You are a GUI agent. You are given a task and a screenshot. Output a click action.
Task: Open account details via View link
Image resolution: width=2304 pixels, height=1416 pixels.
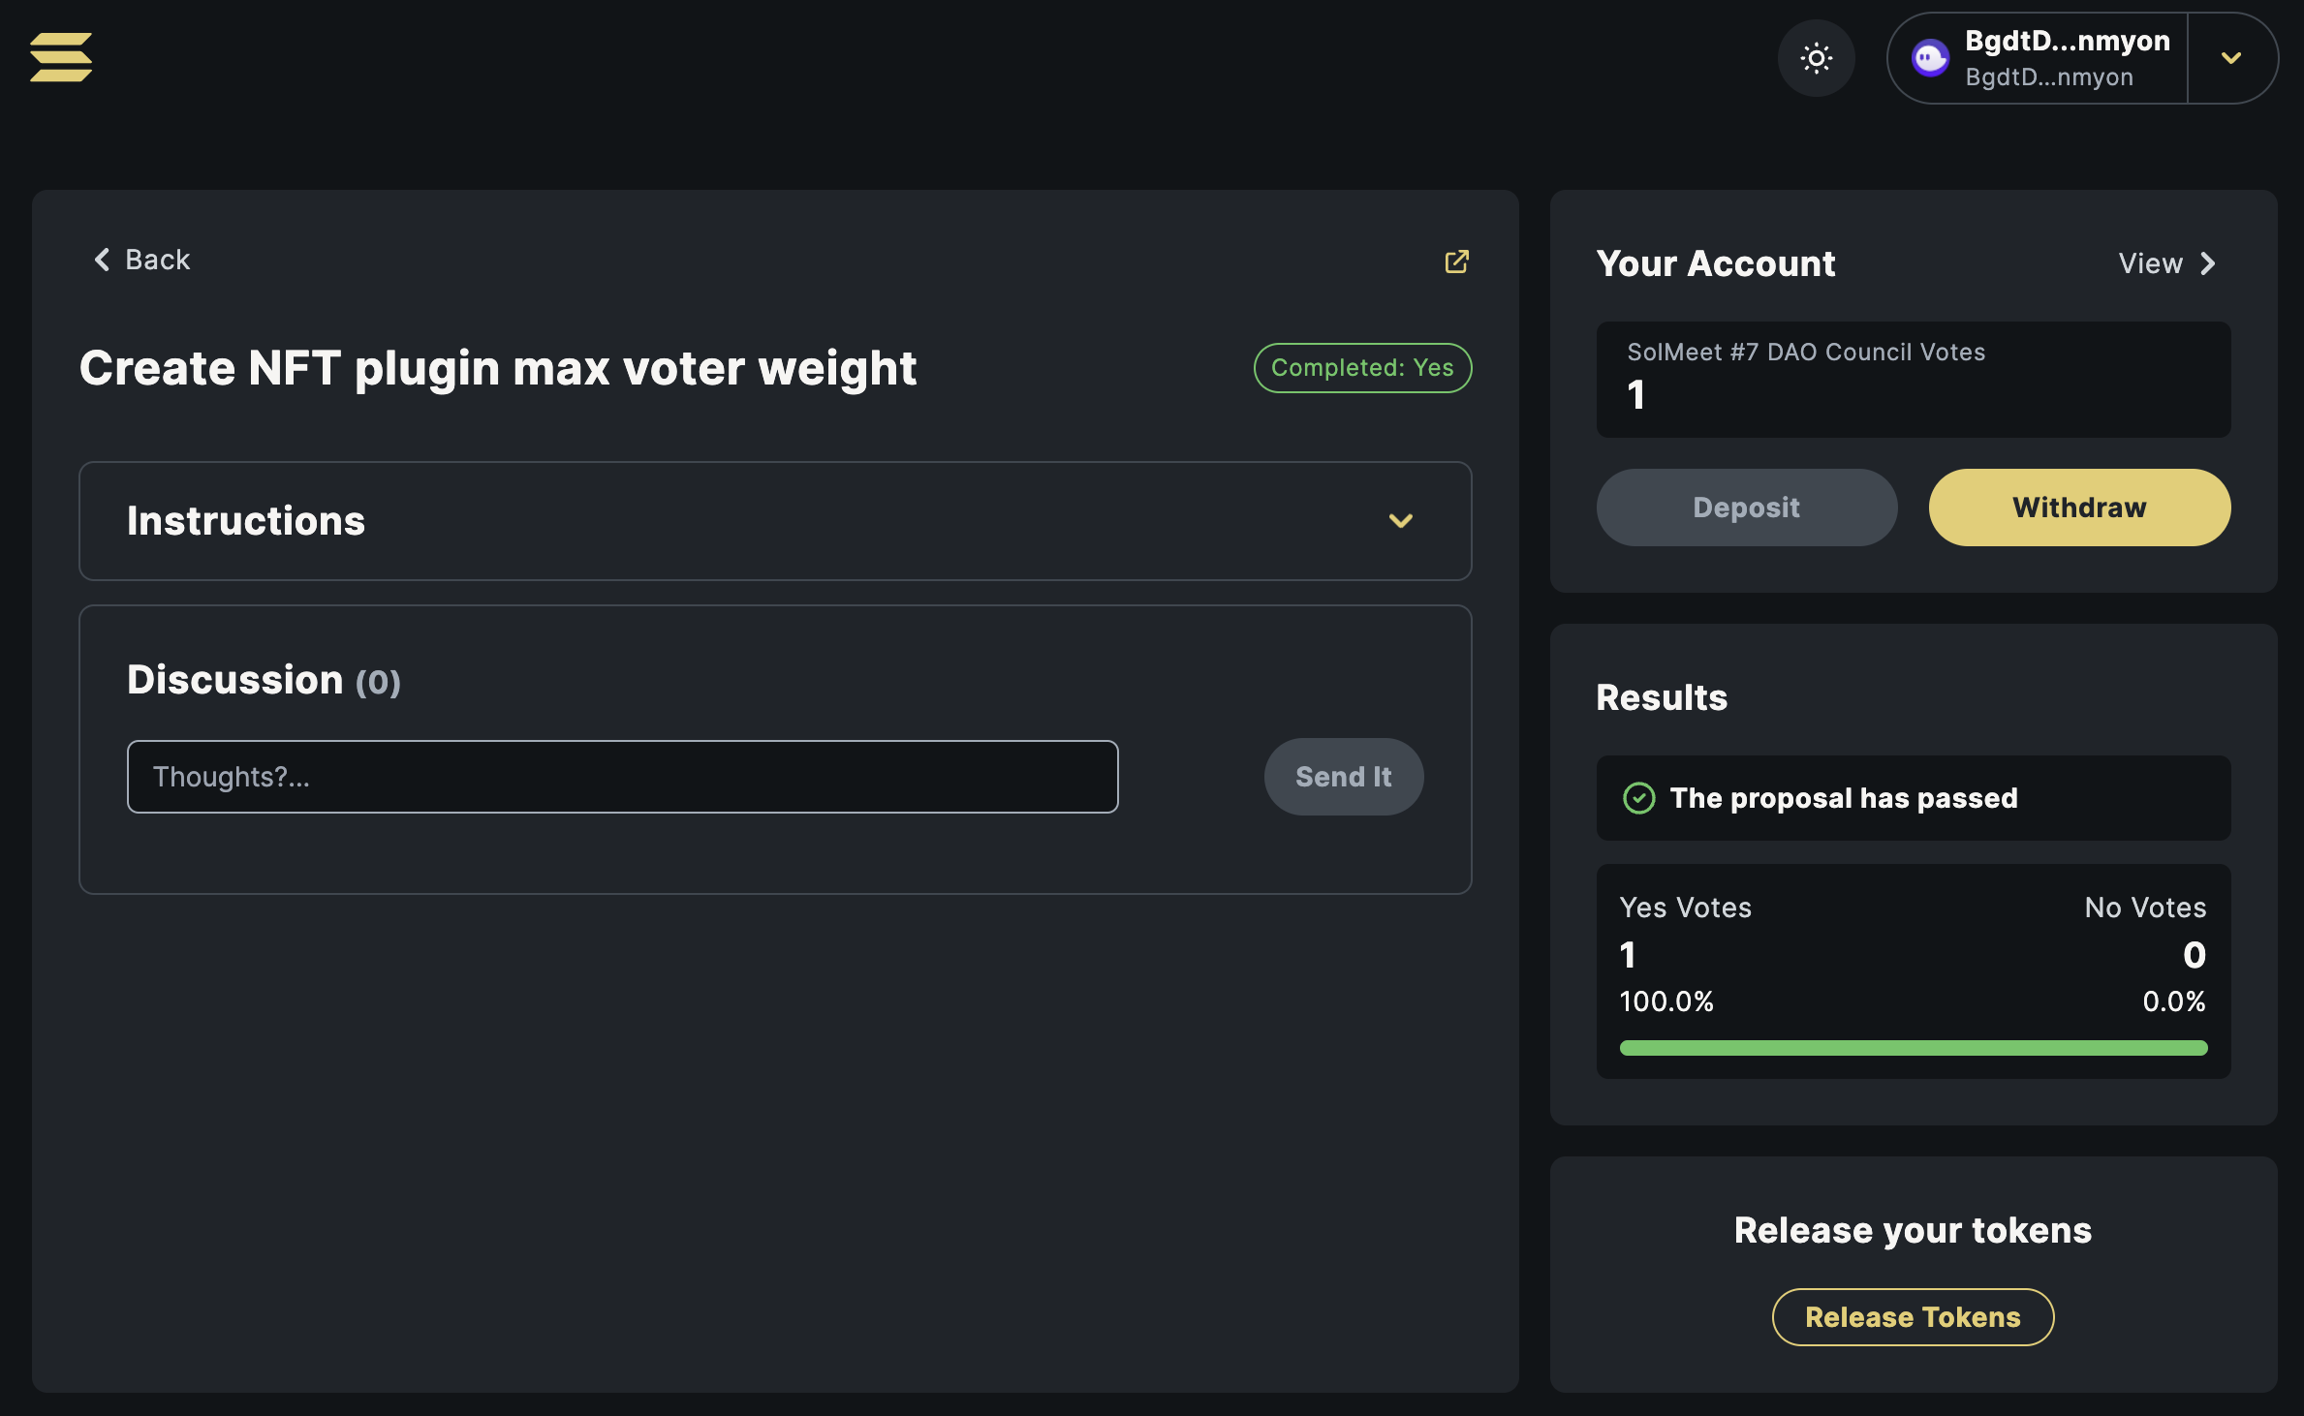(2150, 263)
